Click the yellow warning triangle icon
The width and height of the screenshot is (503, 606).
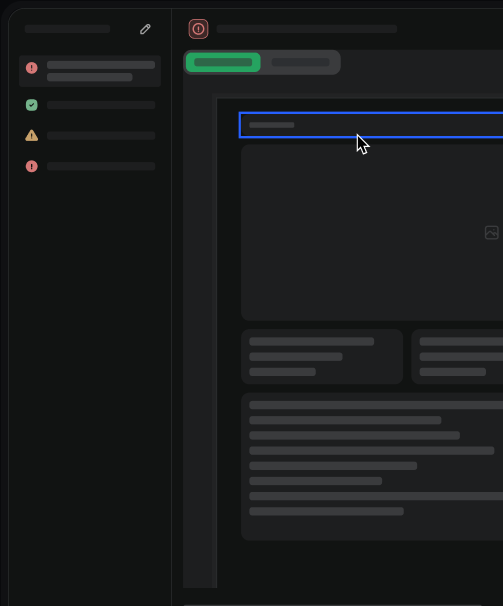tap(32, 136)
